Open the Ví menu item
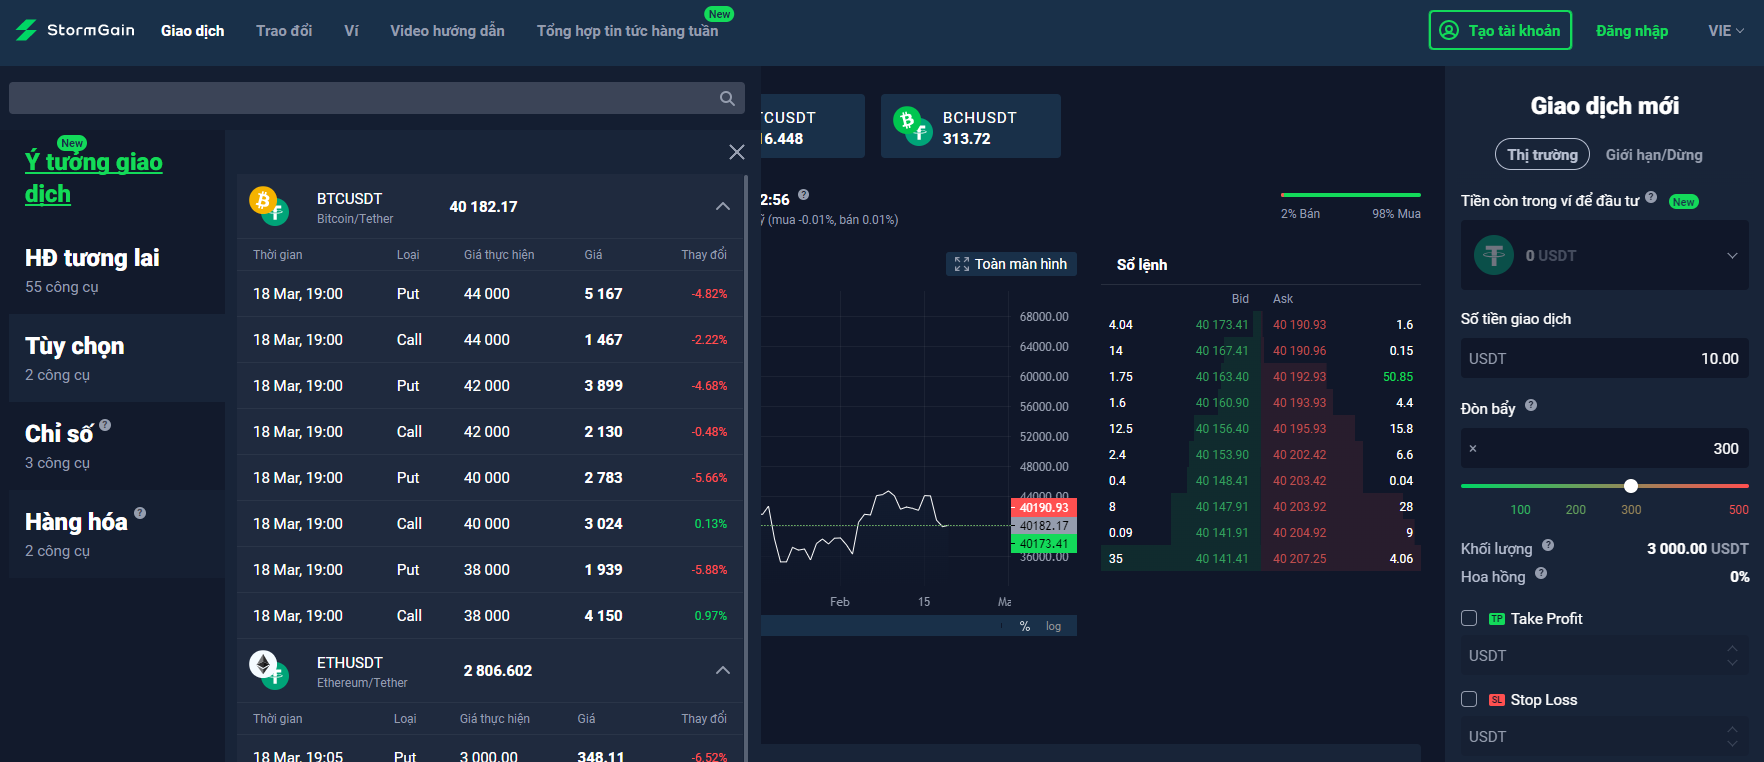1764x762 pixels. coord(351,30)
